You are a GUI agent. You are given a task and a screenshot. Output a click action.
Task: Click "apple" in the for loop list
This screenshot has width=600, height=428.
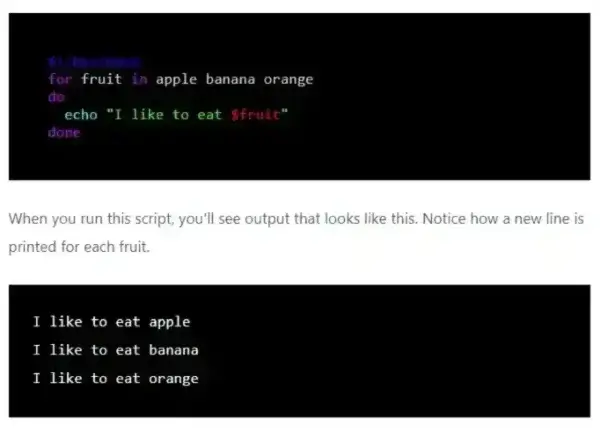click(x=176, y=79)
